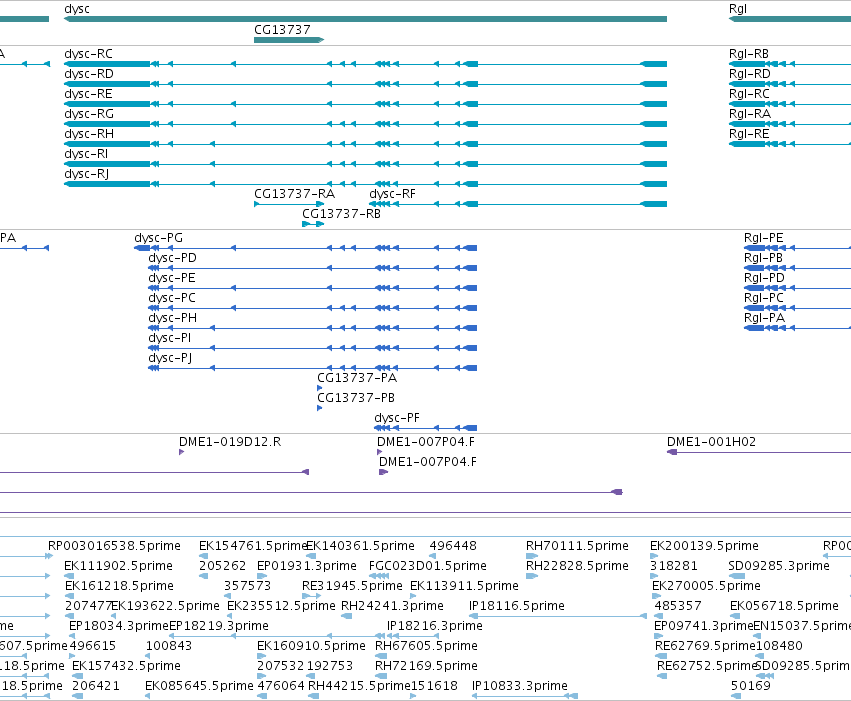Click the DME1-001H02 clone feature
Image resolution: width=851 pixels, height=701 pixels.
759,452
